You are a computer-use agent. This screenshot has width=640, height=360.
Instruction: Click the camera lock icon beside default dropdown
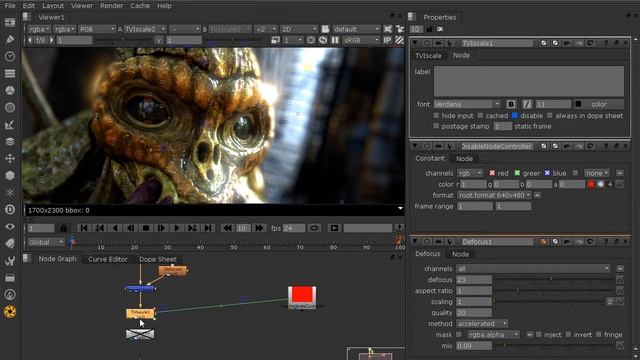coord(325,29)
